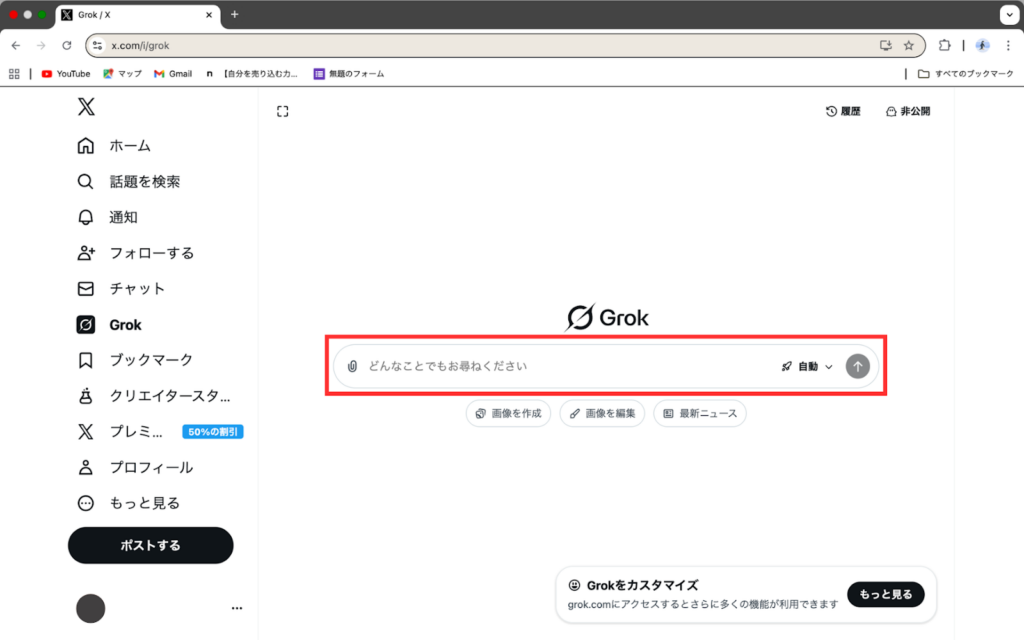Expand もっと見る in the sidebar

85,503
